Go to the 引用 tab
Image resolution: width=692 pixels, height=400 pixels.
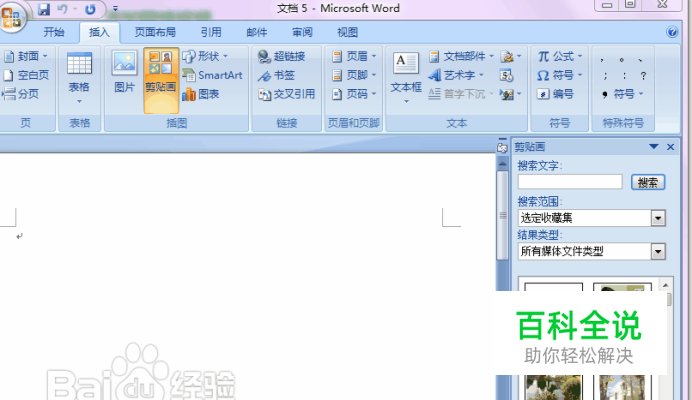(x=211, y=32)
